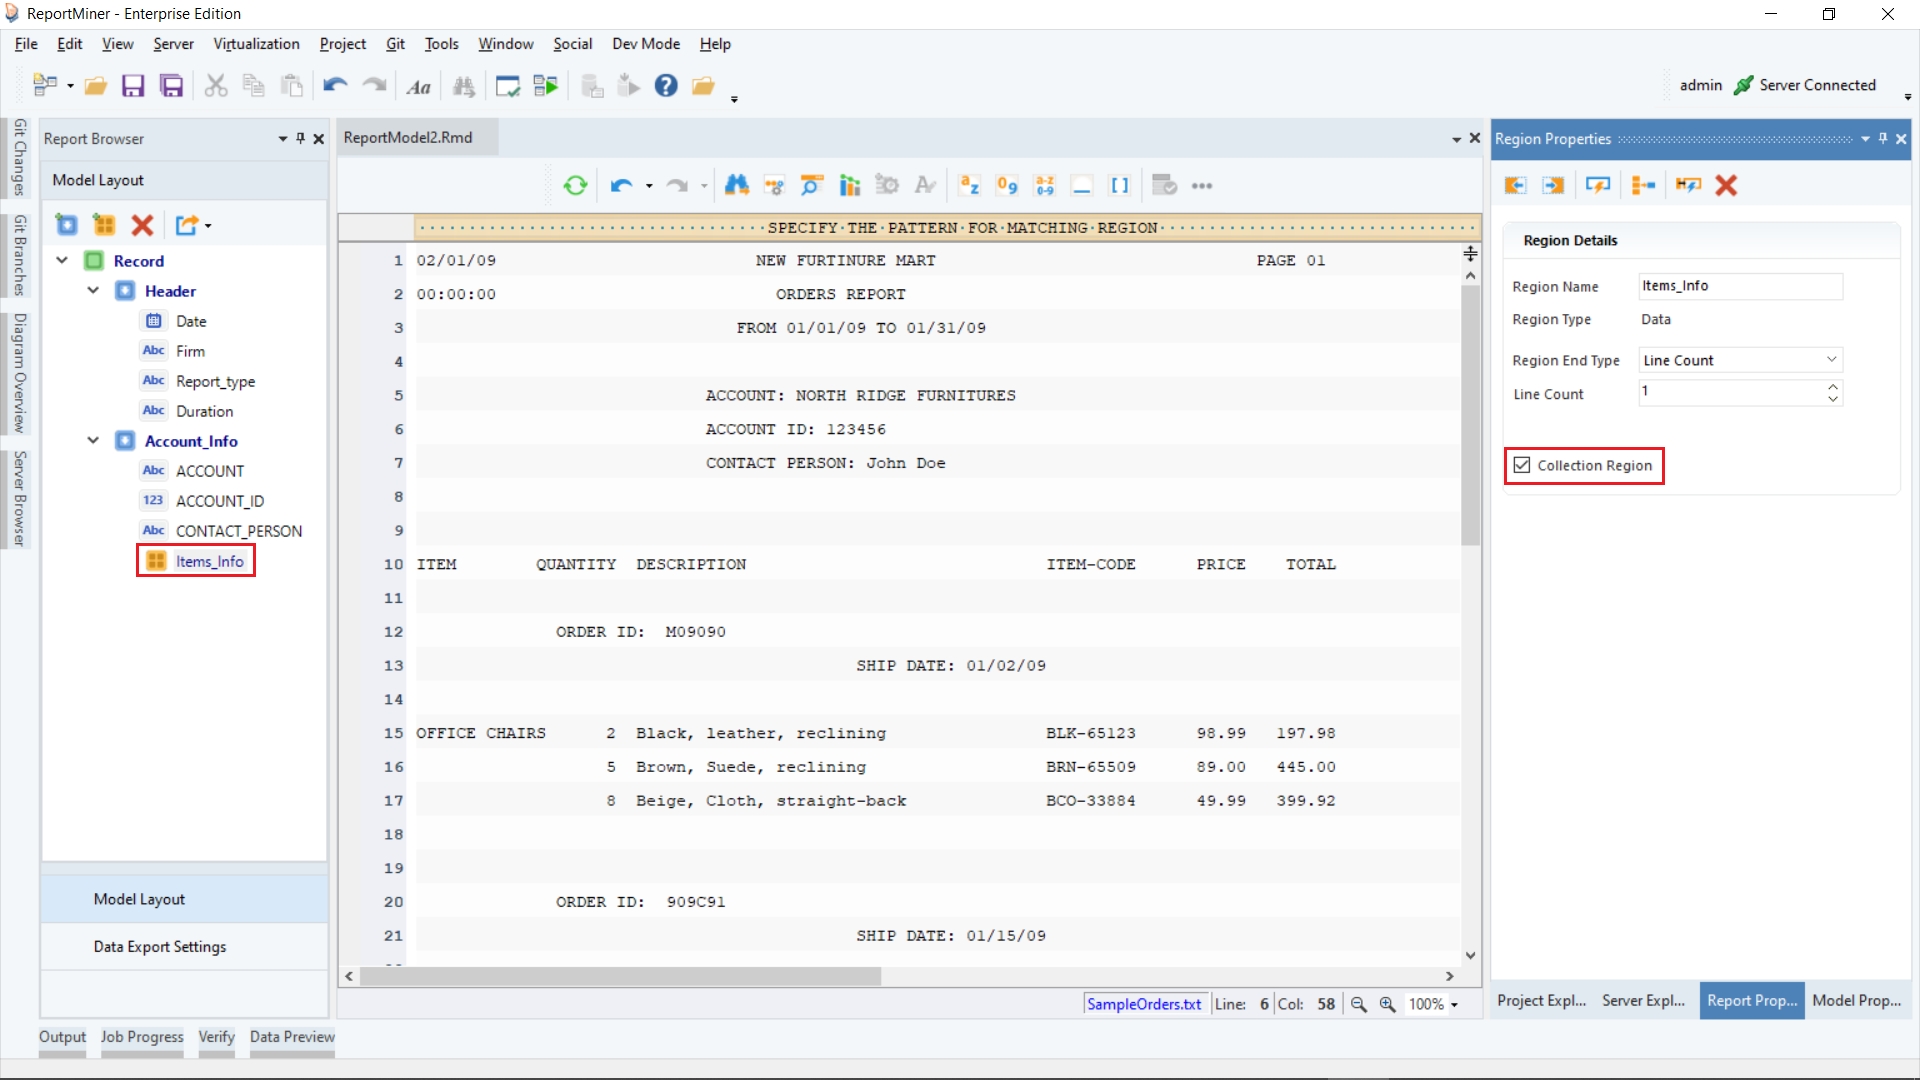Click the square brackets pattern icon
This screenshot has height=1080, width=1920.
coord(1120,185)
